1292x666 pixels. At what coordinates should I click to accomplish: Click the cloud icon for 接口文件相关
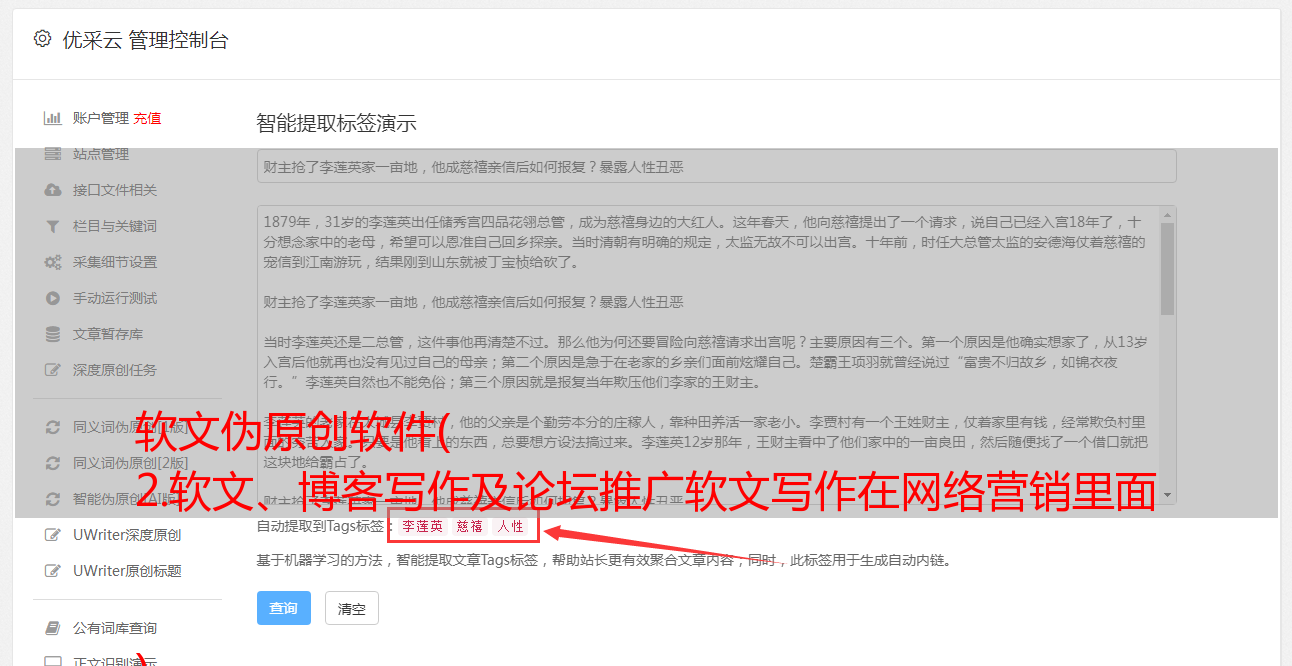[53, 190]
